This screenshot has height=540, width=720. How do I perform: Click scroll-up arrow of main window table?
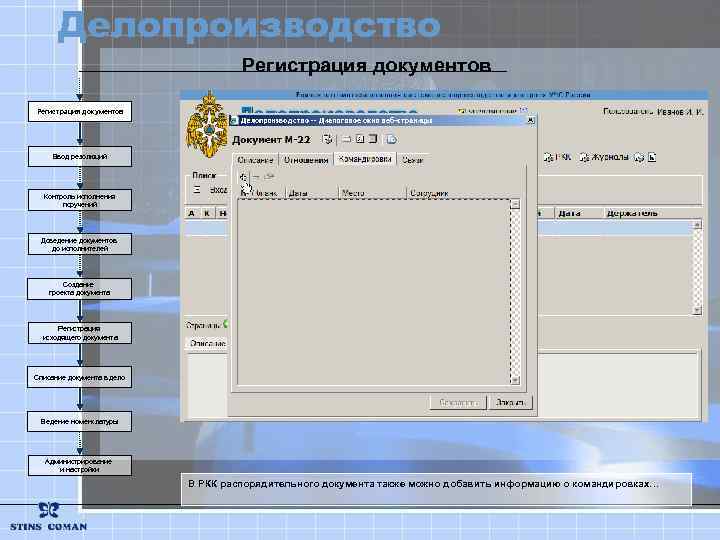point(697,225)
